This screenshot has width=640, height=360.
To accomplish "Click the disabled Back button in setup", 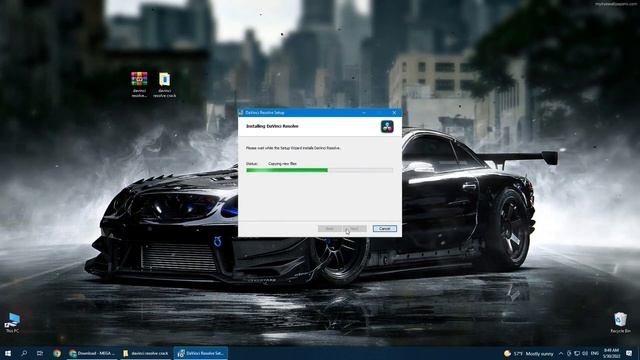I will [x=330, y=229].
